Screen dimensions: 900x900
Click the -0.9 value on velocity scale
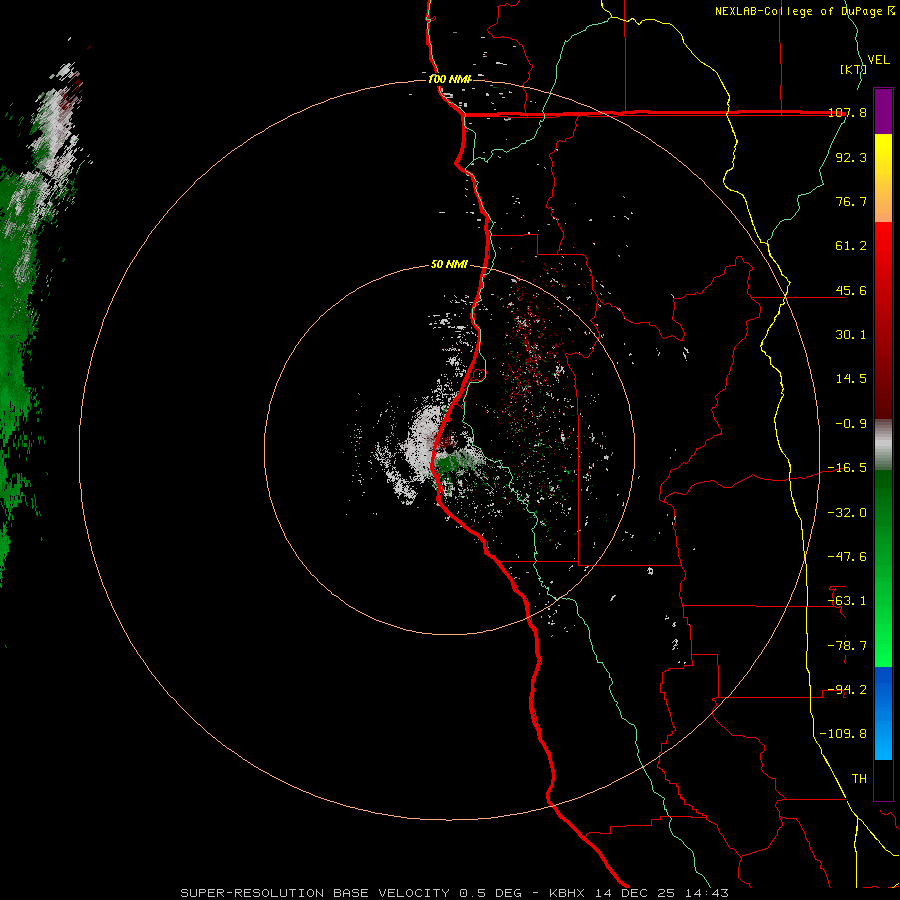(x=851, y=424)
